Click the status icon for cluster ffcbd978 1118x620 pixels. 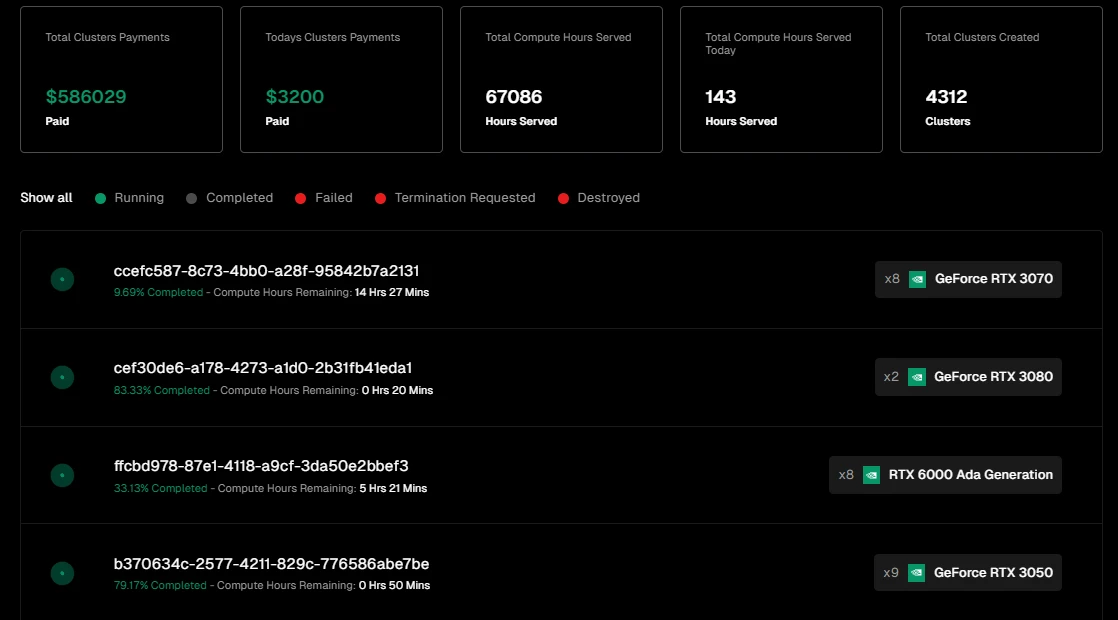pos(62,475)
